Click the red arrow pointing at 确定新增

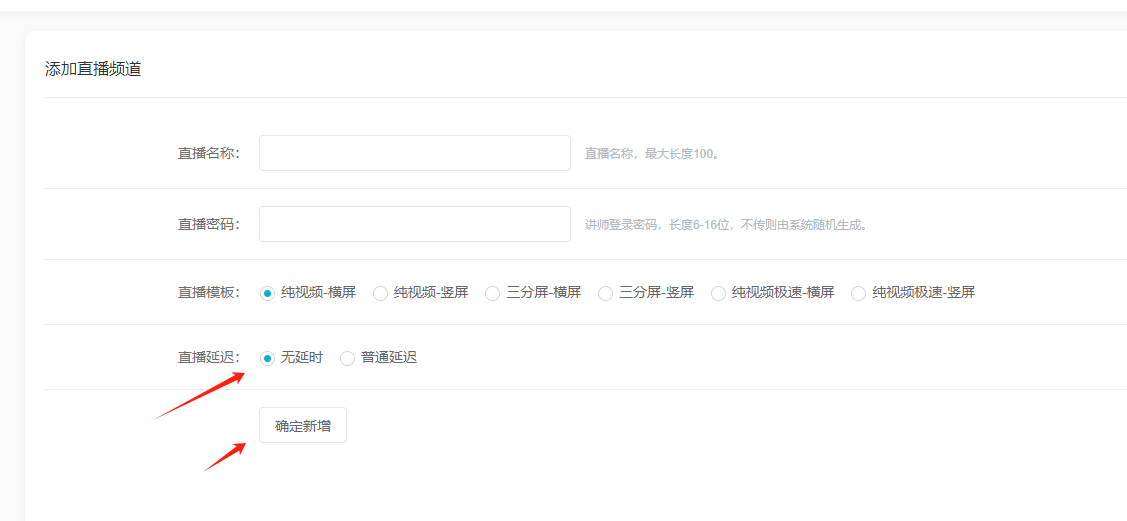tap(226, 457)
